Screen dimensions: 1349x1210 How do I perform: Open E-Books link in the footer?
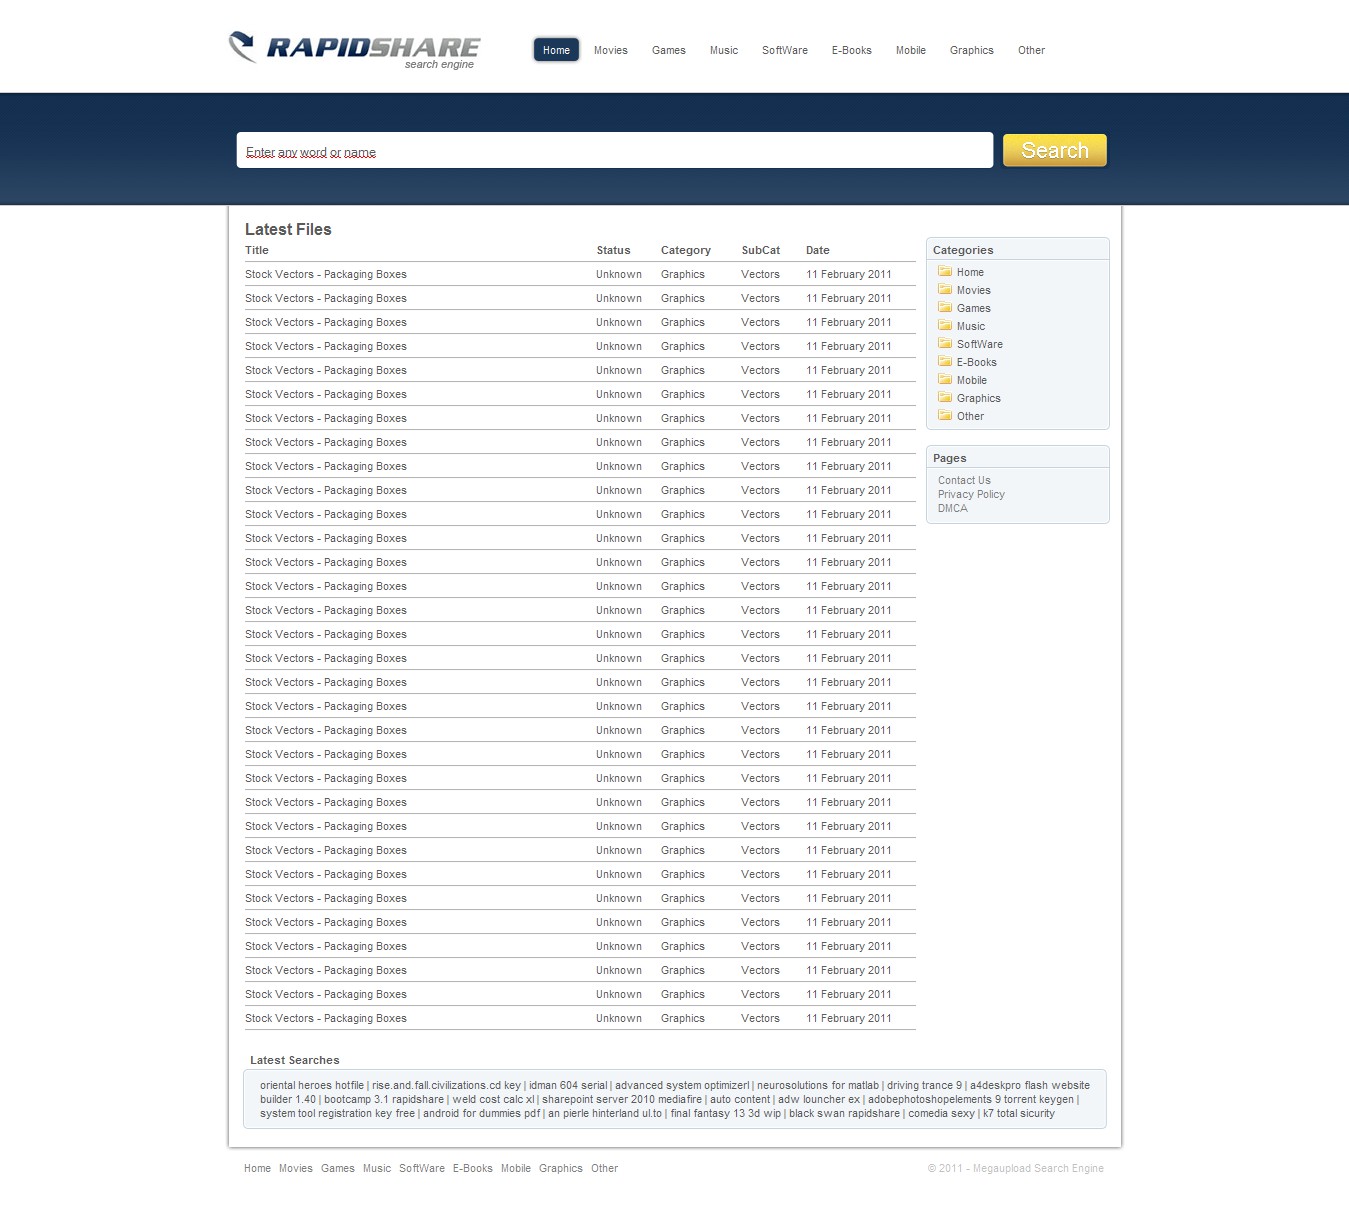[473, 1168]
